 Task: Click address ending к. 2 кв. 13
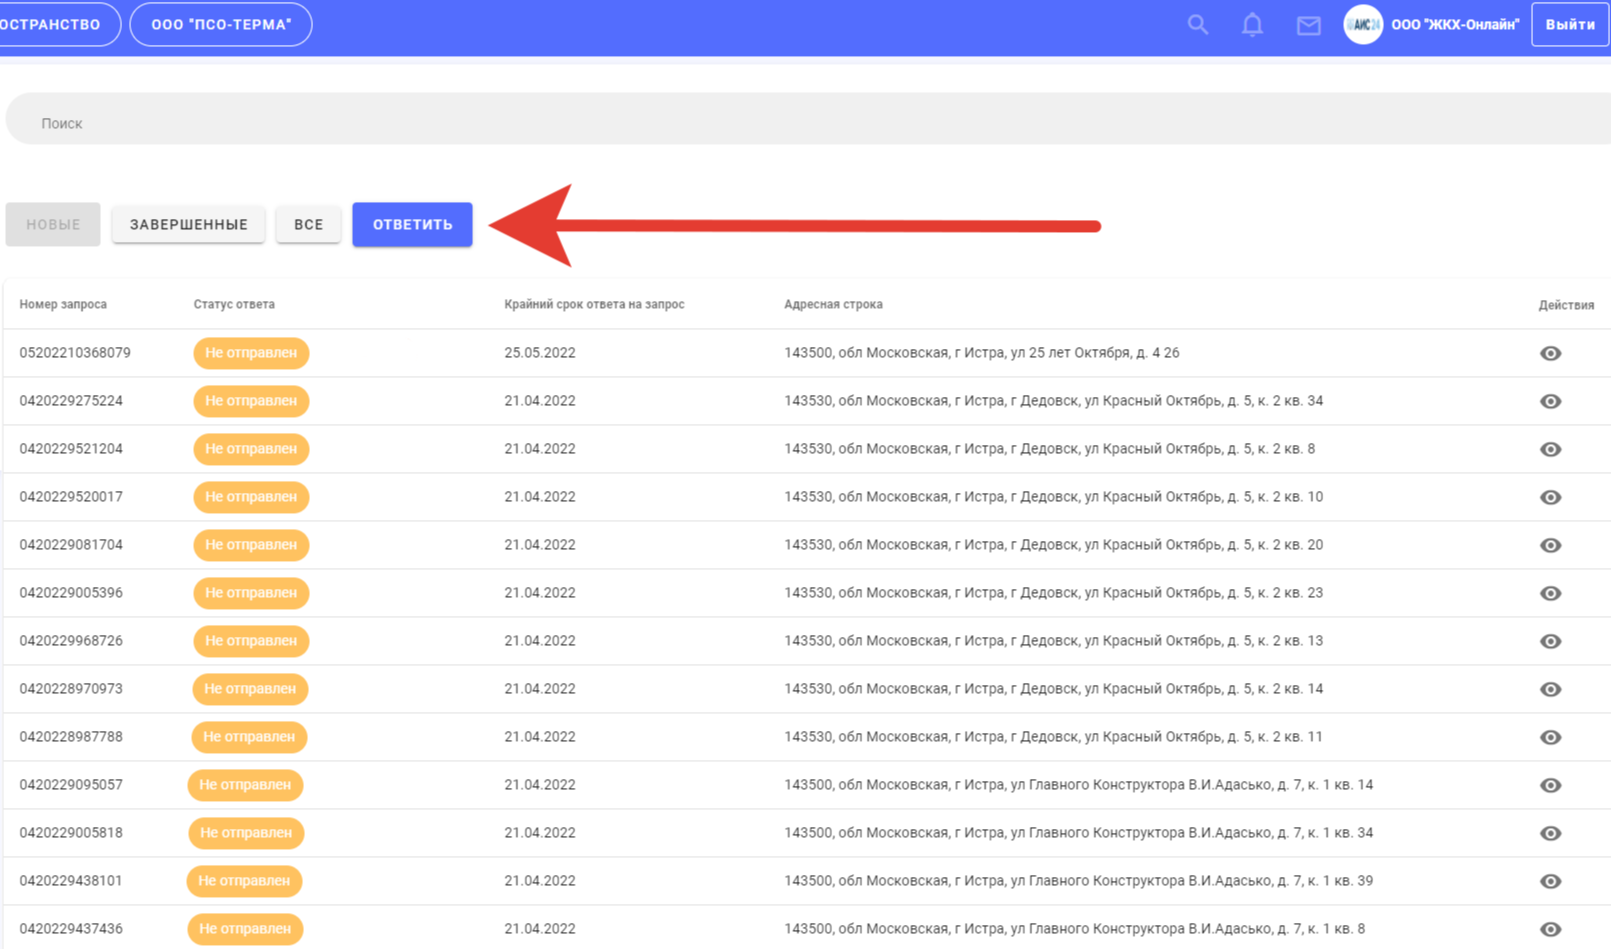pyautogui.click(x=1053, y=641)
